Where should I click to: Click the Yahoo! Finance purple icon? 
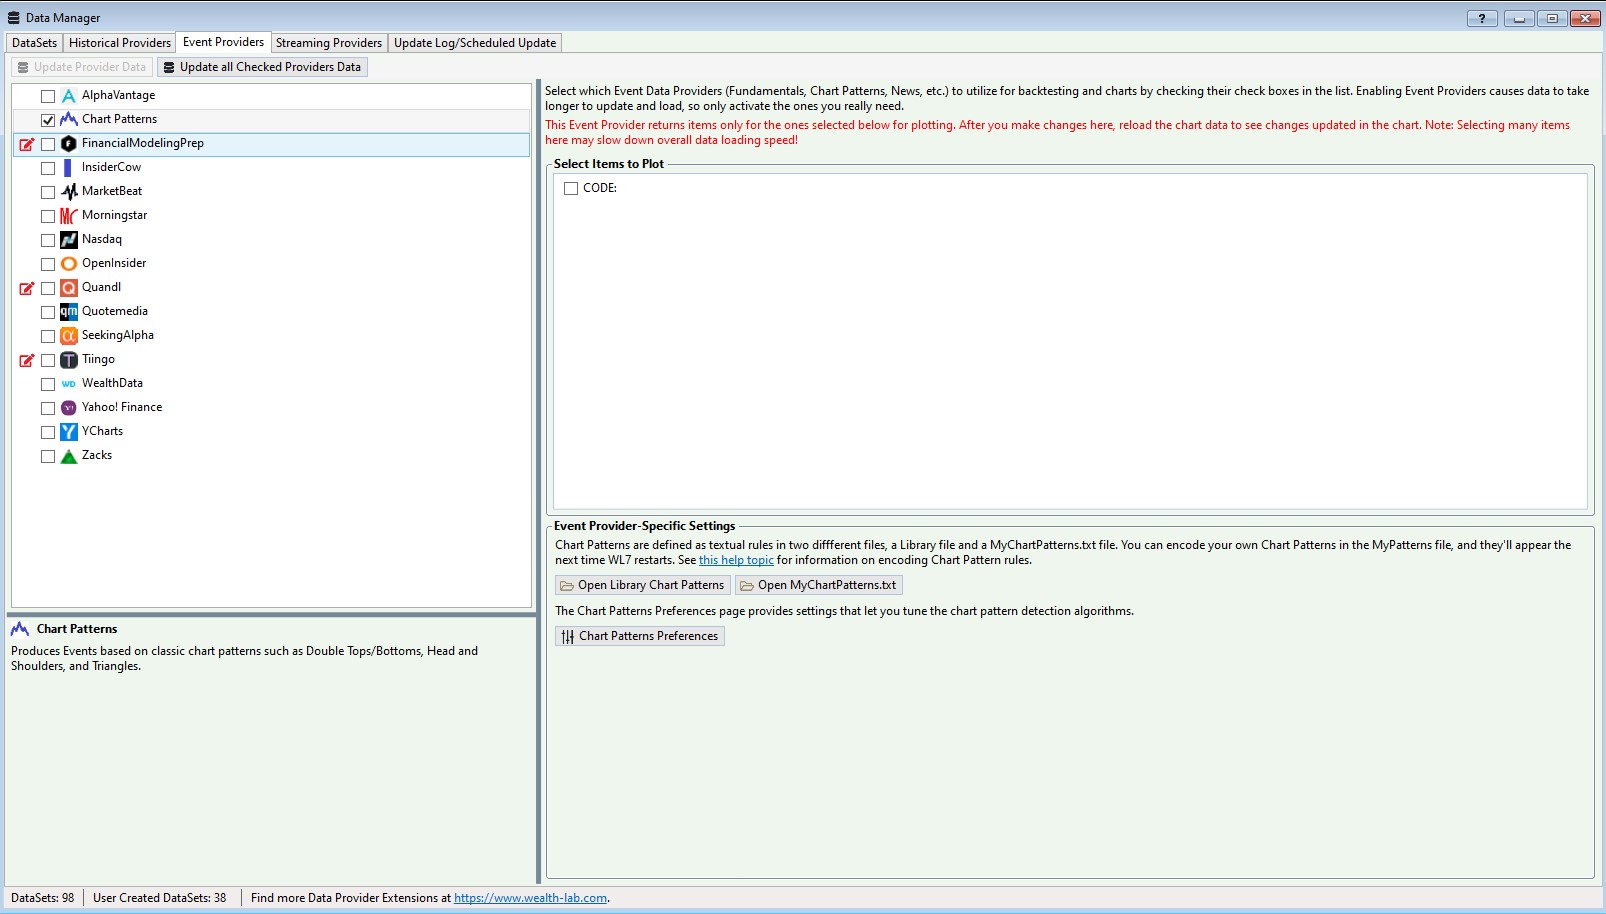[x=69, y=408]
